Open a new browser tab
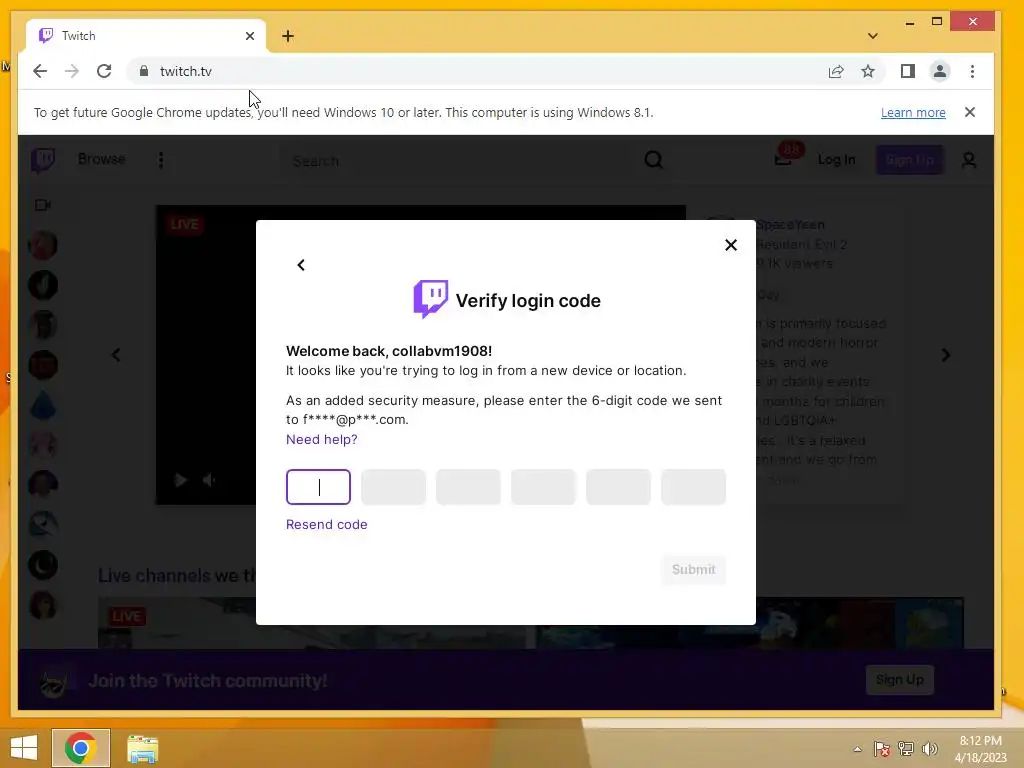Screen dimensions: 1024x768 click(288, 36)
